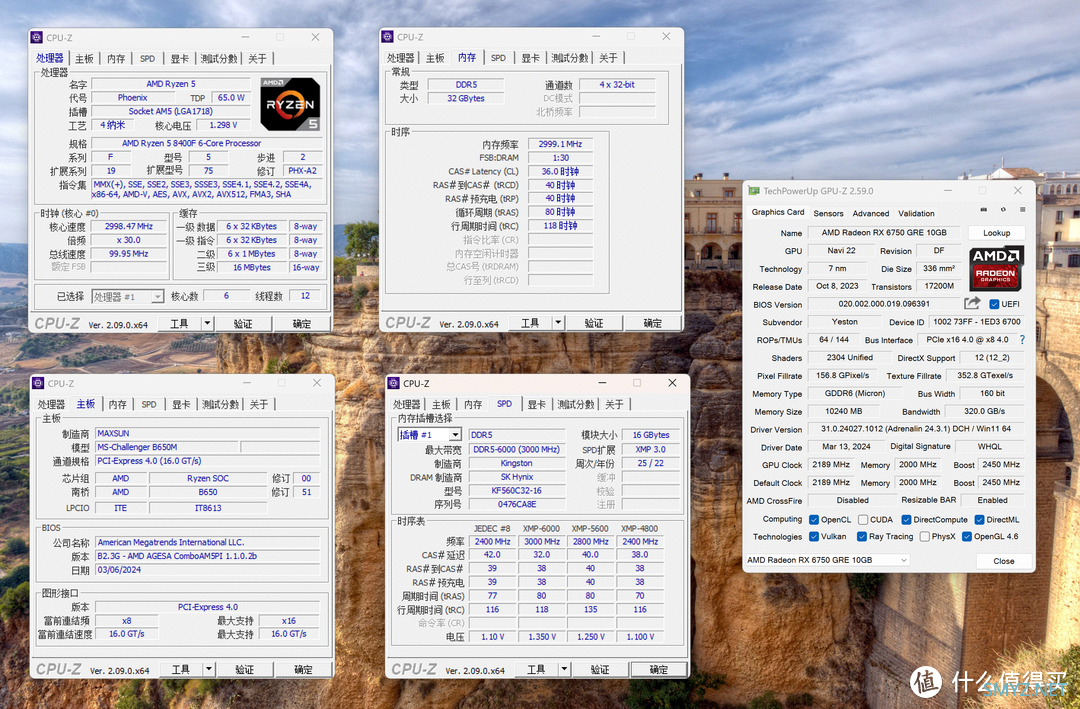
Task: Click the AMD Radeon Graphics logo in GPU-Z
Action: click(x=996, y=268)
